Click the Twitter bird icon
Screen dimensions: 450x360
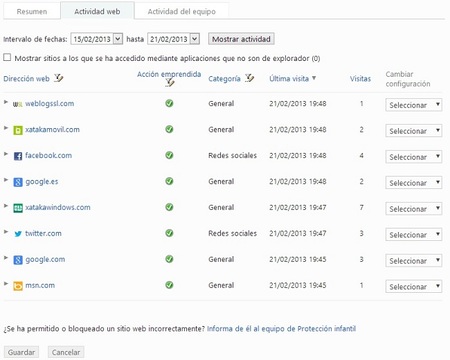18,234
